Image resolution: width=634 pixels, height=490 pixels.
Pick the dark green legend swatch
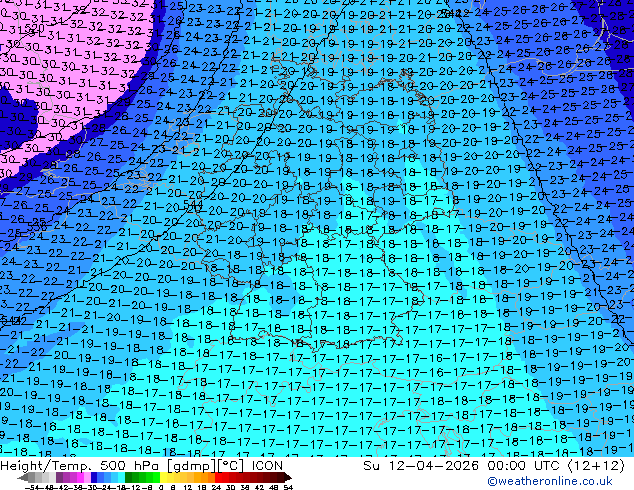coord(129,478)
